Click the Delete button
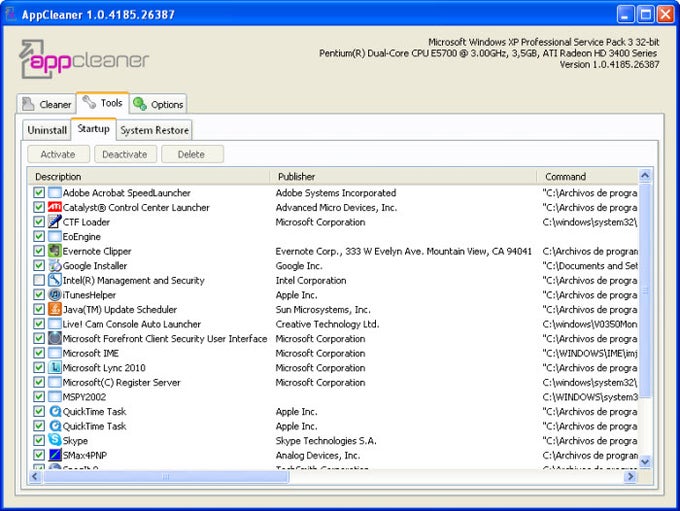680x511 pixels. tap(192, 154)
